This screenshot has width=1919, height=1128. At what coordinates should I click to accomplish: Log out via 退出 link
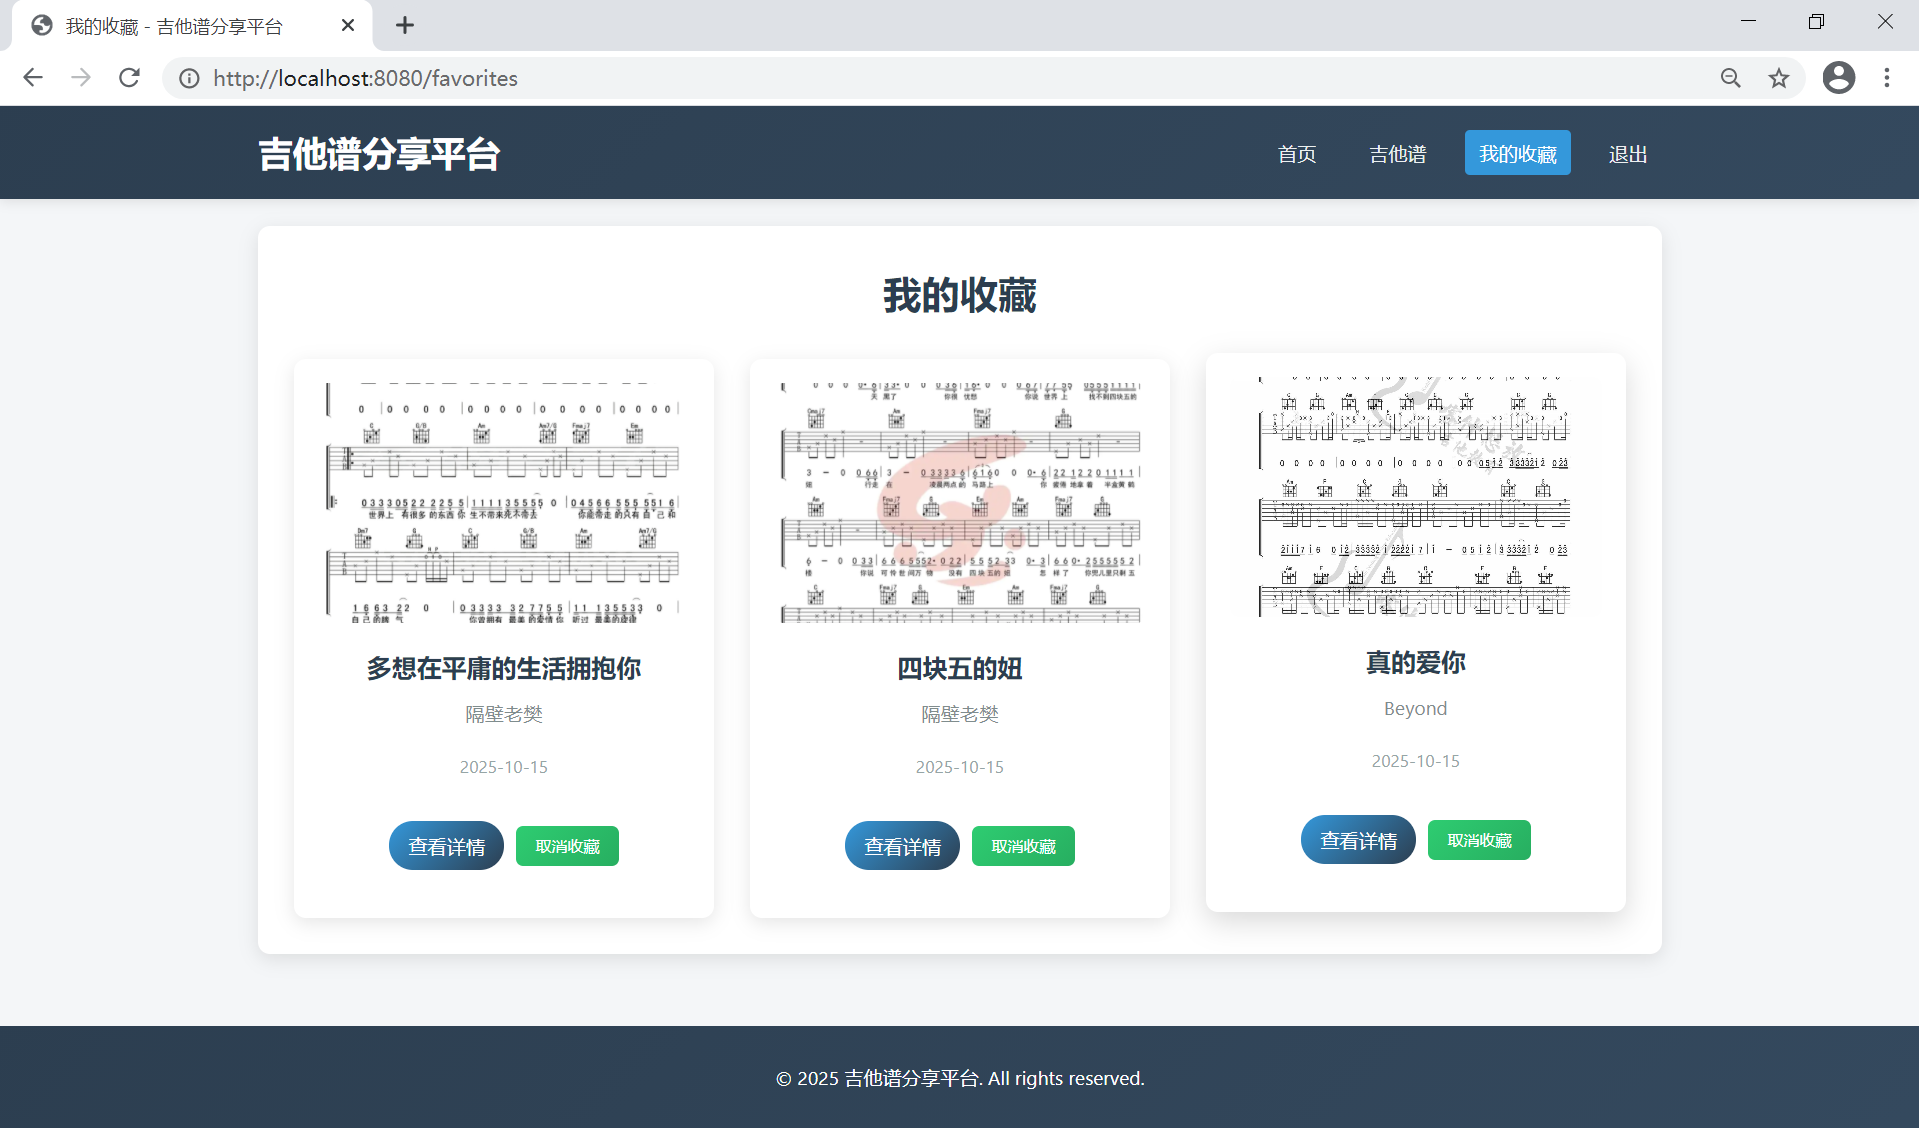coord(1627,154)
